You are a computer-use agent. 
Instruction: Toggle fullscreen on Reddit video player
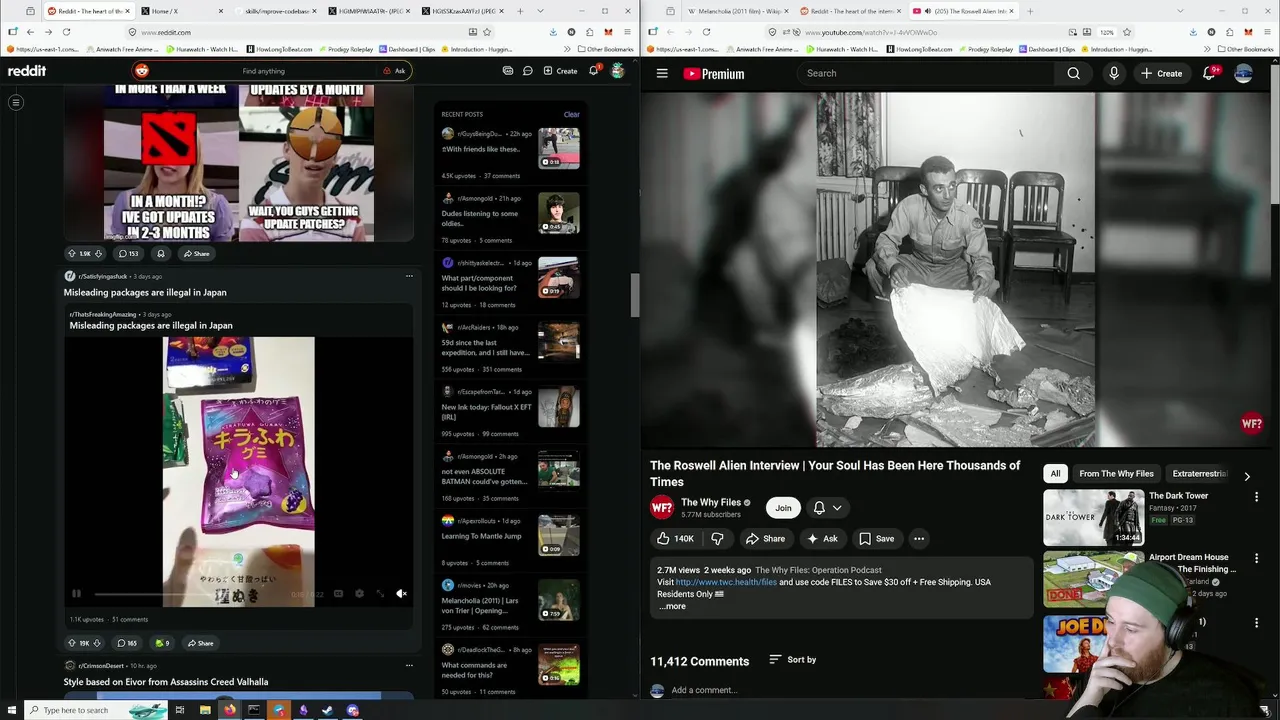point(380,594)
